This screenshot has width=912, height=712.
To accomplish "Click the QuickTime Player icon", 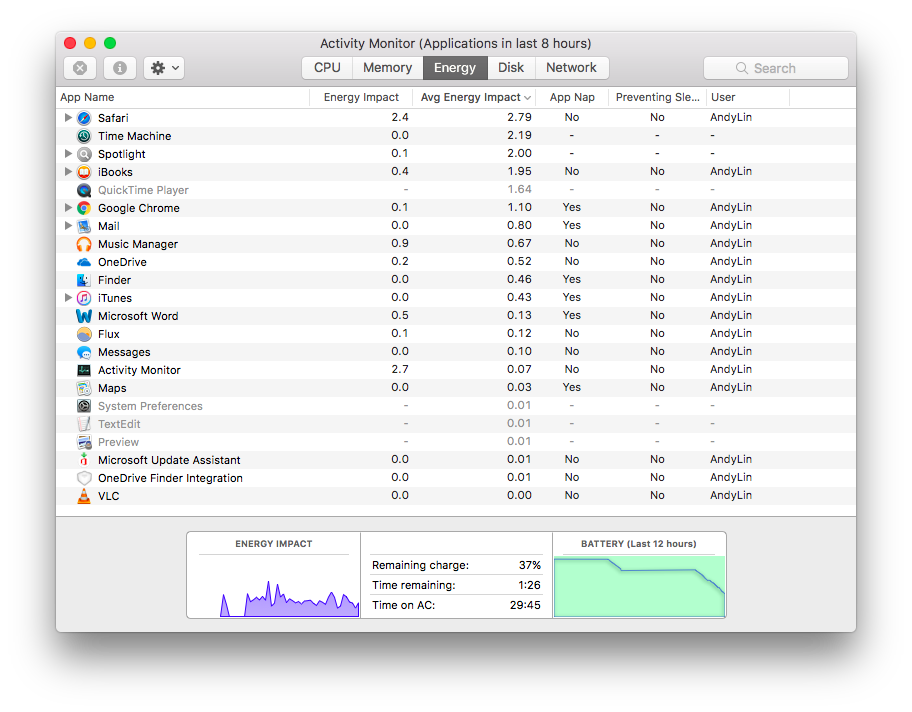I will pyautogui.click(x=84, y=190).
